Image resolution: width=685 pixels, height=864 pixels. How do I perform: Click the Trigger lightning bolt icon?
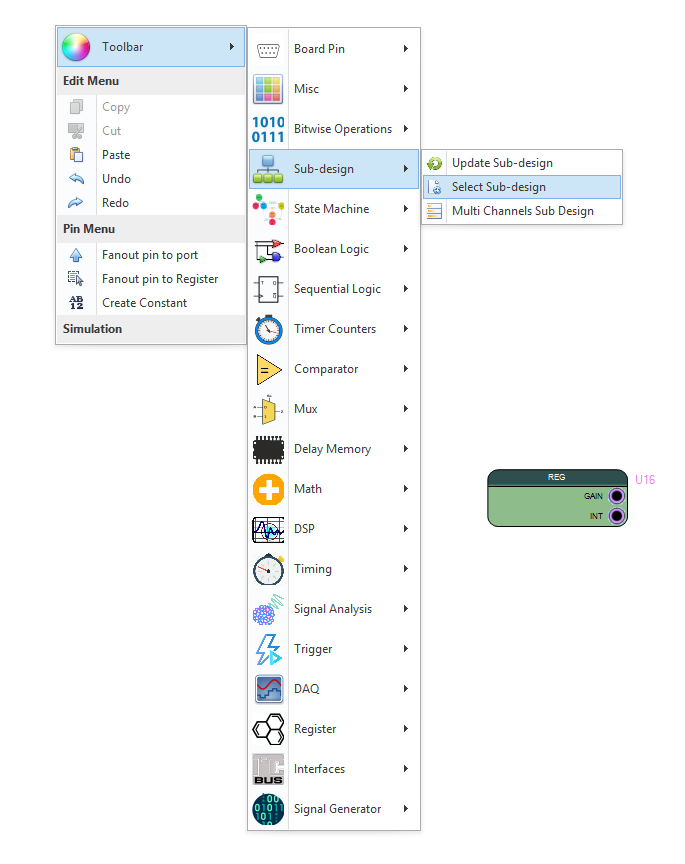268,649
